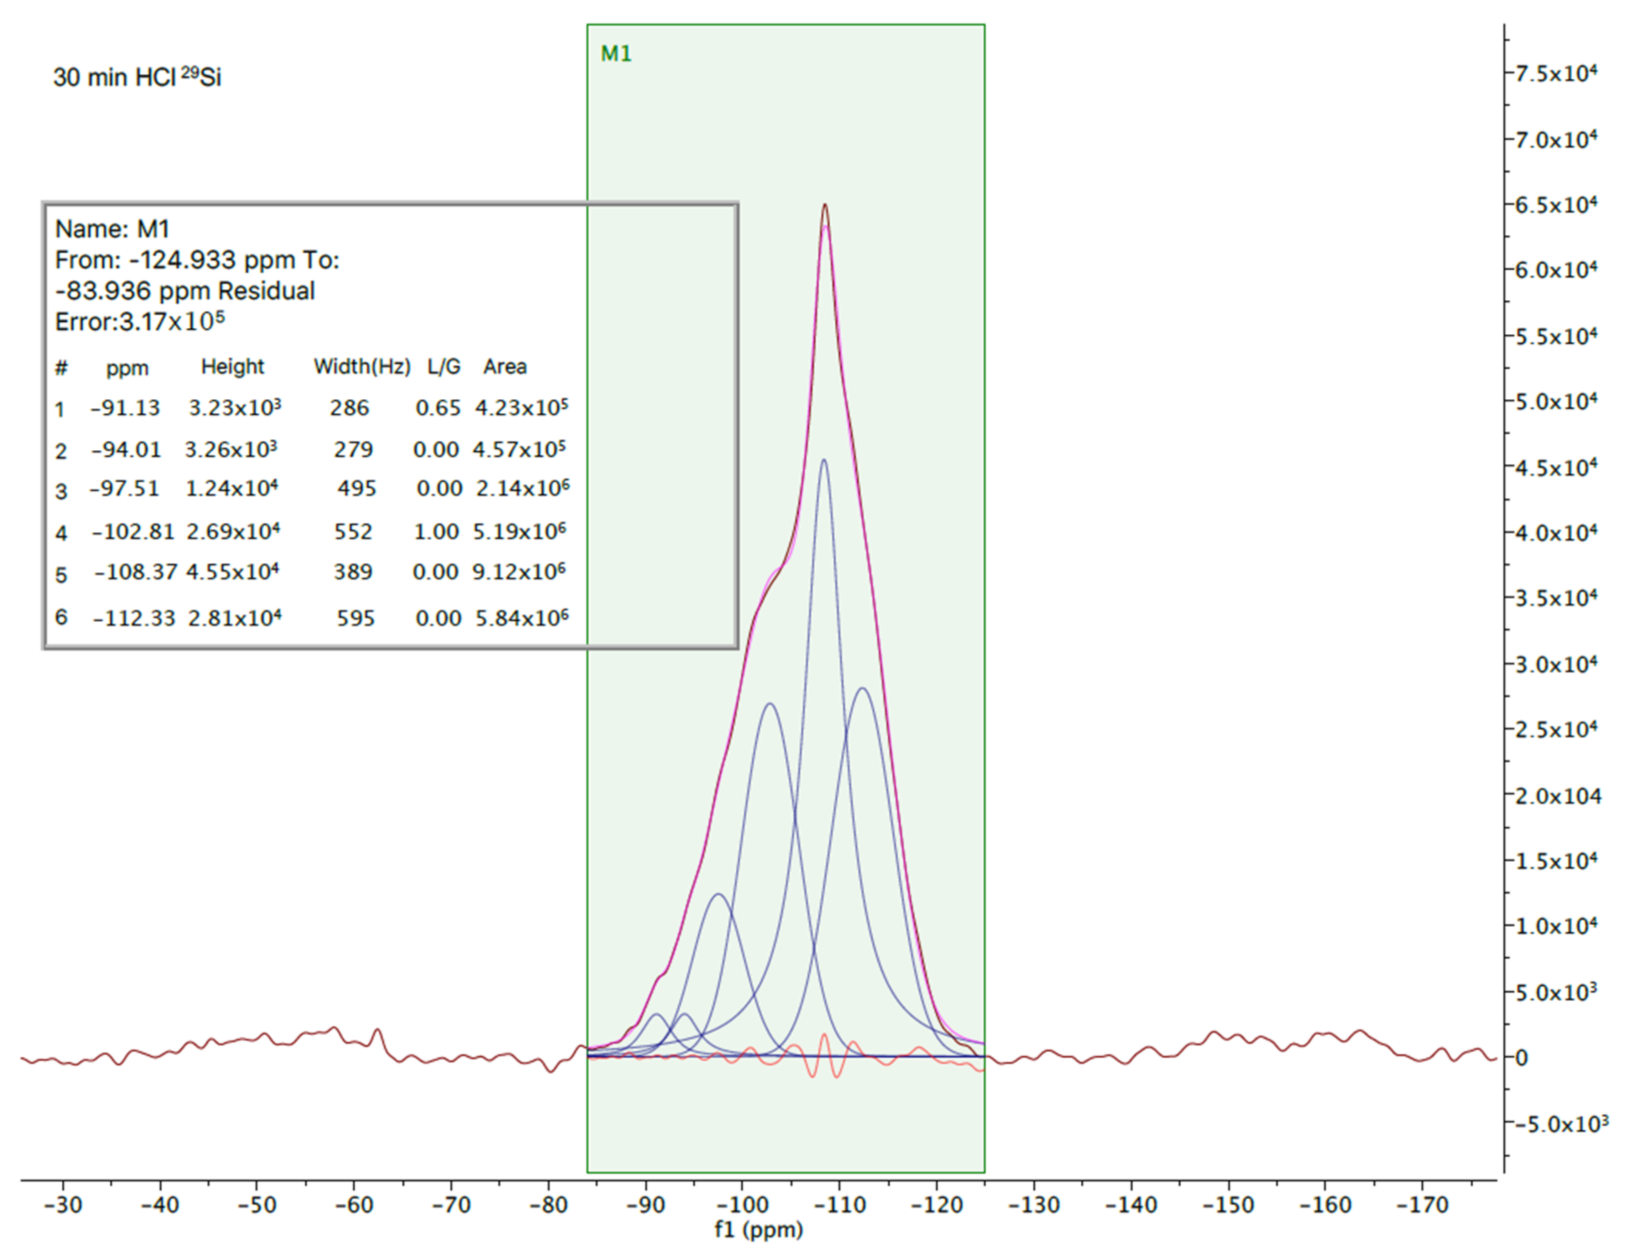Click the -30 tick label on x-axis
1632x1256 pixels.
pos(63,1205)
